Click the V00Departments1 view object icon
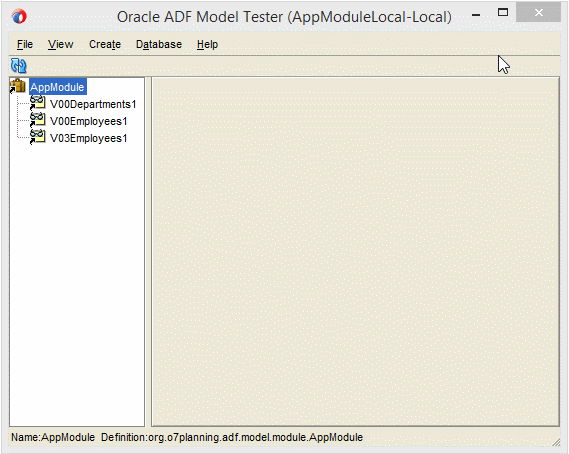 [37, 103]
